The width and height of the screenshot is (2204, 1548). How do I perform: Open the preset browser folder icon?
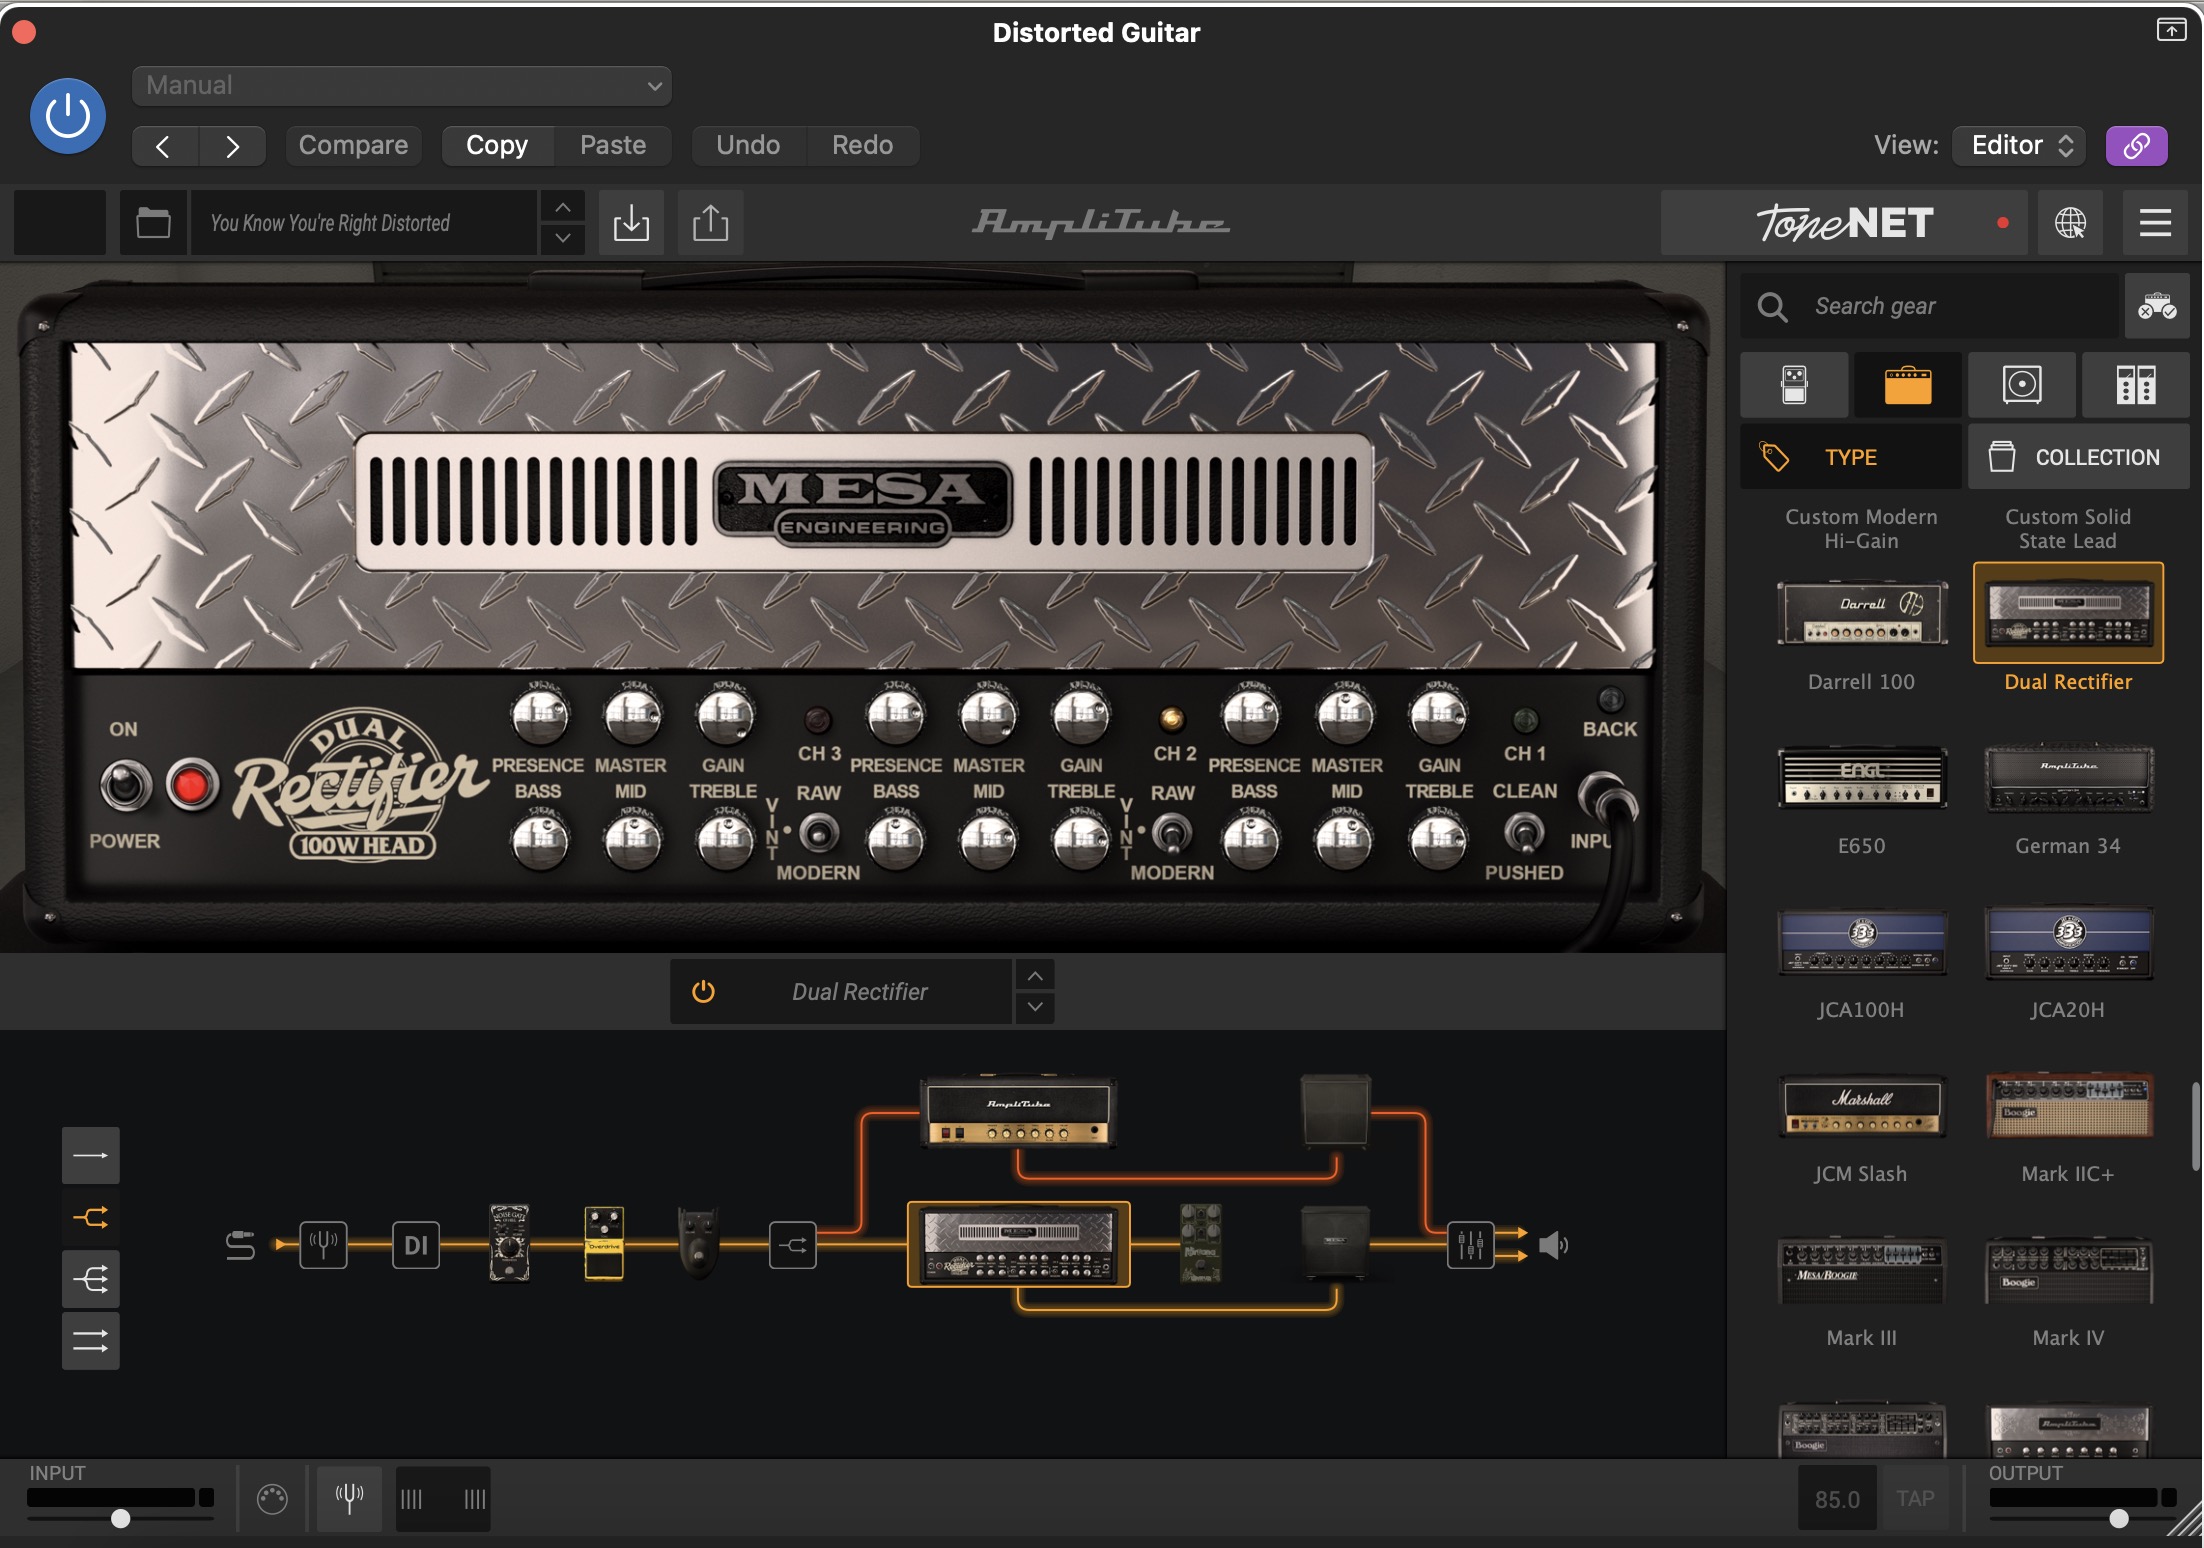point(153,222)
